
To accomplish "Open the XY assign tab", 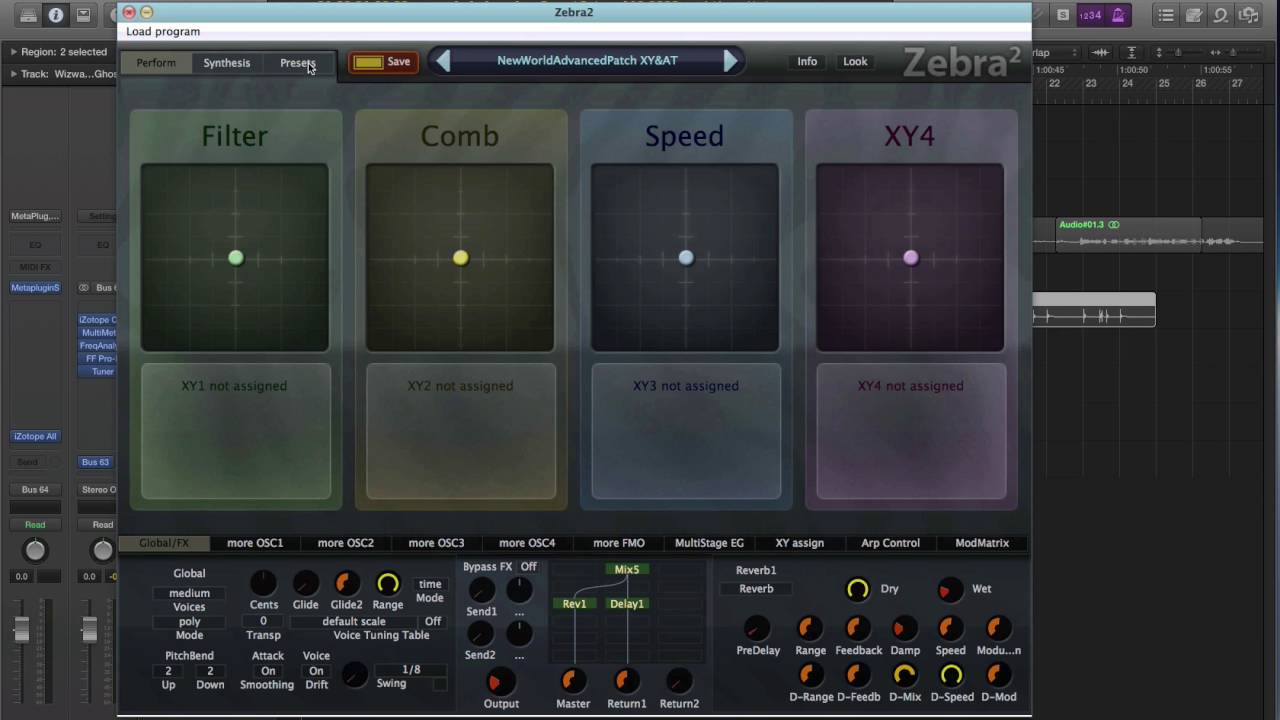I will (800, 543).
